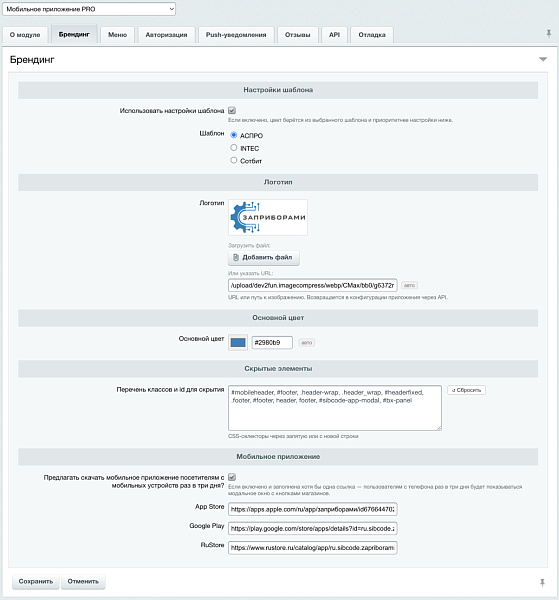Select the Сотбит template radio button
Image resolution: width=559 pixels, height=600 pixels.
pyautogui.click(x=233, y=160)
